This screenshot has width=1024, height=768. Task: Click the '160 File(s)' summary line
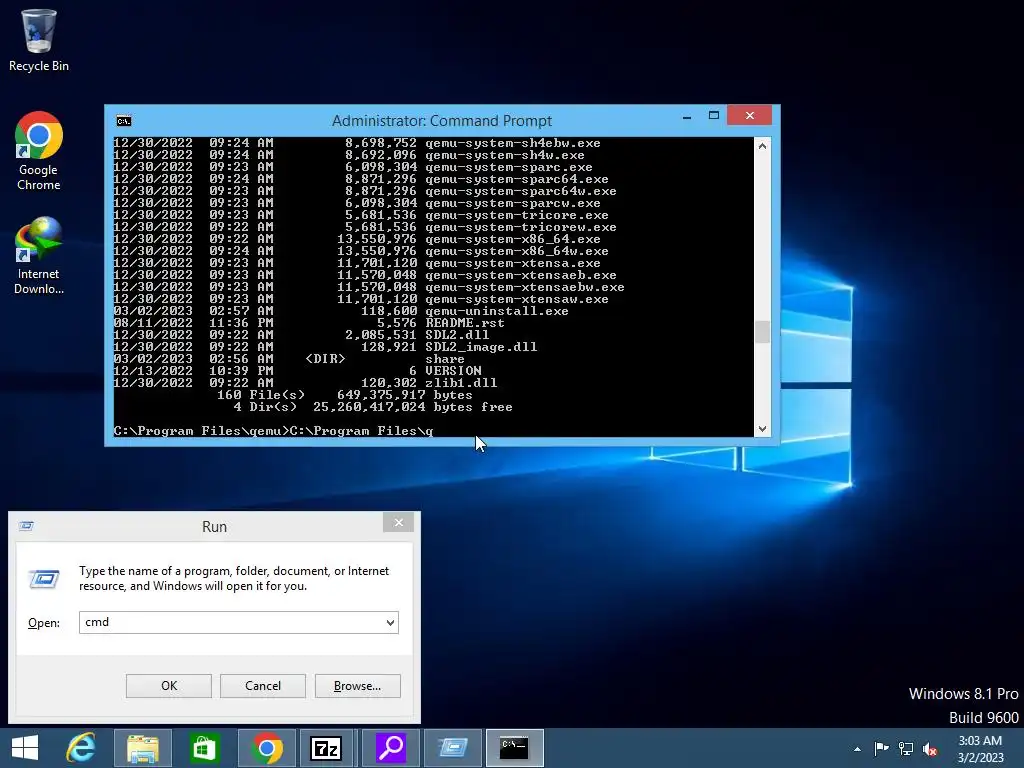[345, 394]
